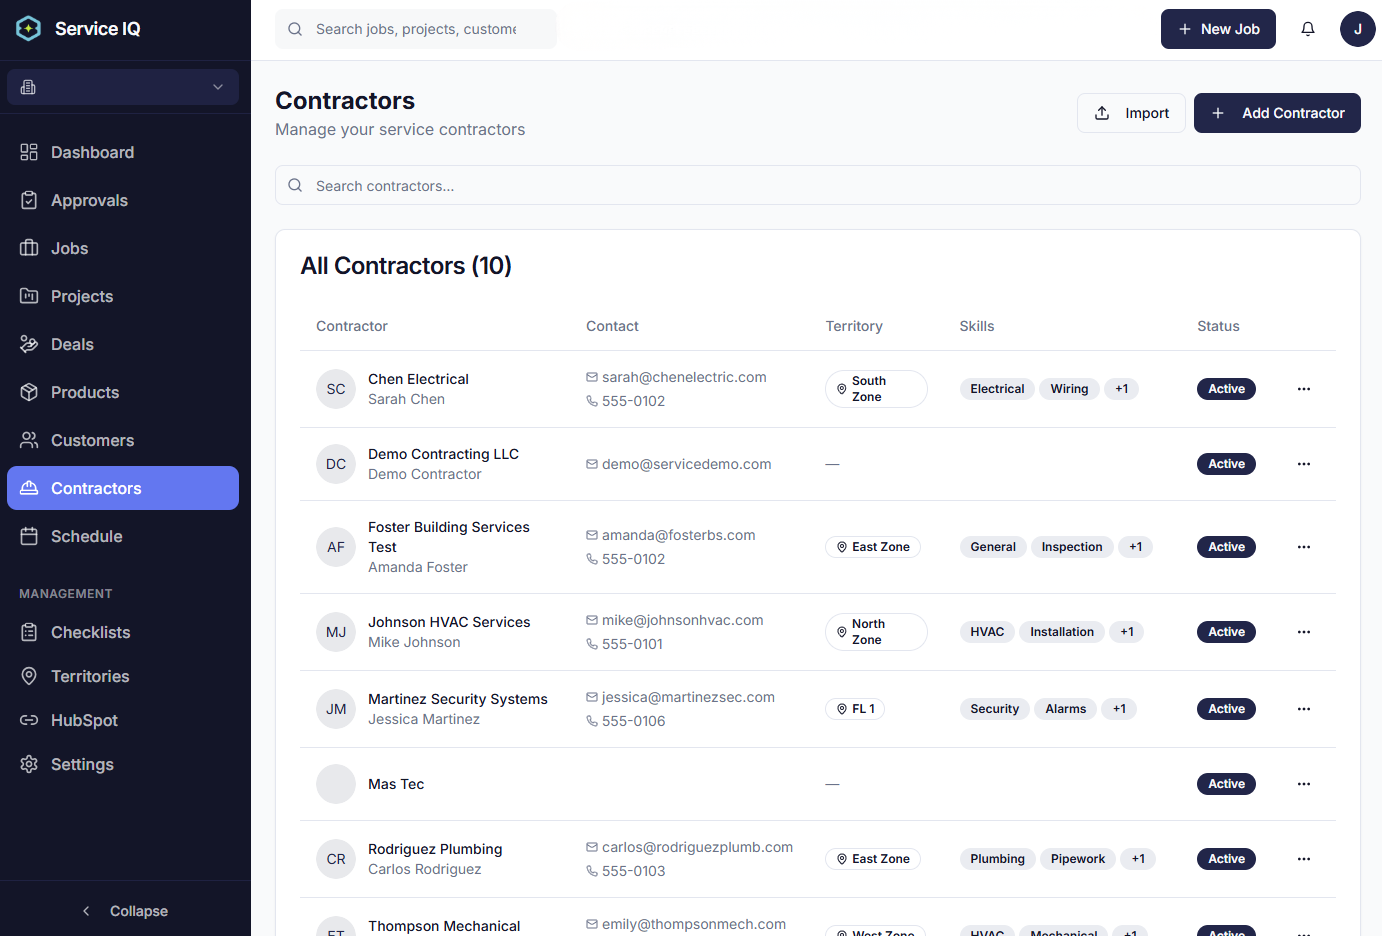This screenshot has height=936, width=1382.
Task: Click South Zone territory badge
Action: tap(876, 389)
